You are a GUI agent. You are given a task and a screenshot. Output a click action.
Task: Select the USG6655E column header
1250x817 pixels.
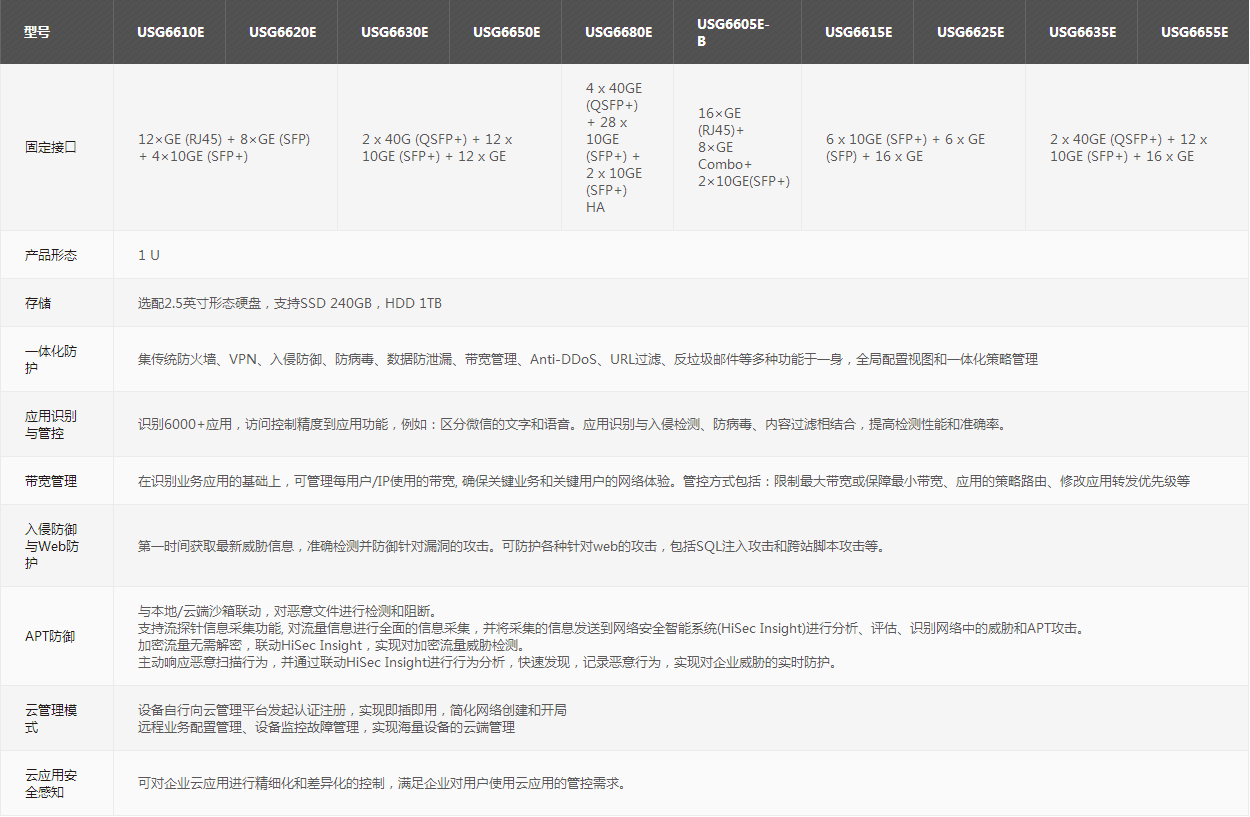[1195, 32]
